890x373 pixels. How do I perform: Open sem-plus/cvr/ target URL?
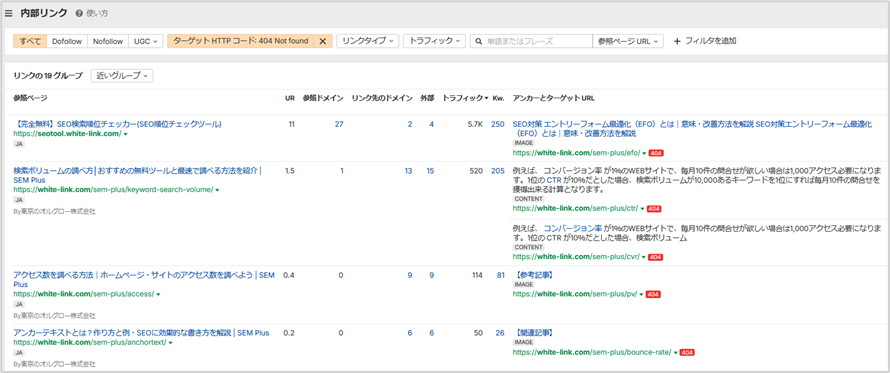[x=576, y=257]
